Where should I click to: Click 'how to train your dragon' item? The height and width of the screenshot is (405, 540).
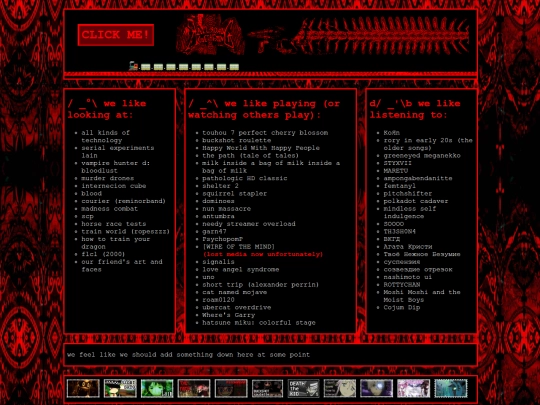click(115, 243)
